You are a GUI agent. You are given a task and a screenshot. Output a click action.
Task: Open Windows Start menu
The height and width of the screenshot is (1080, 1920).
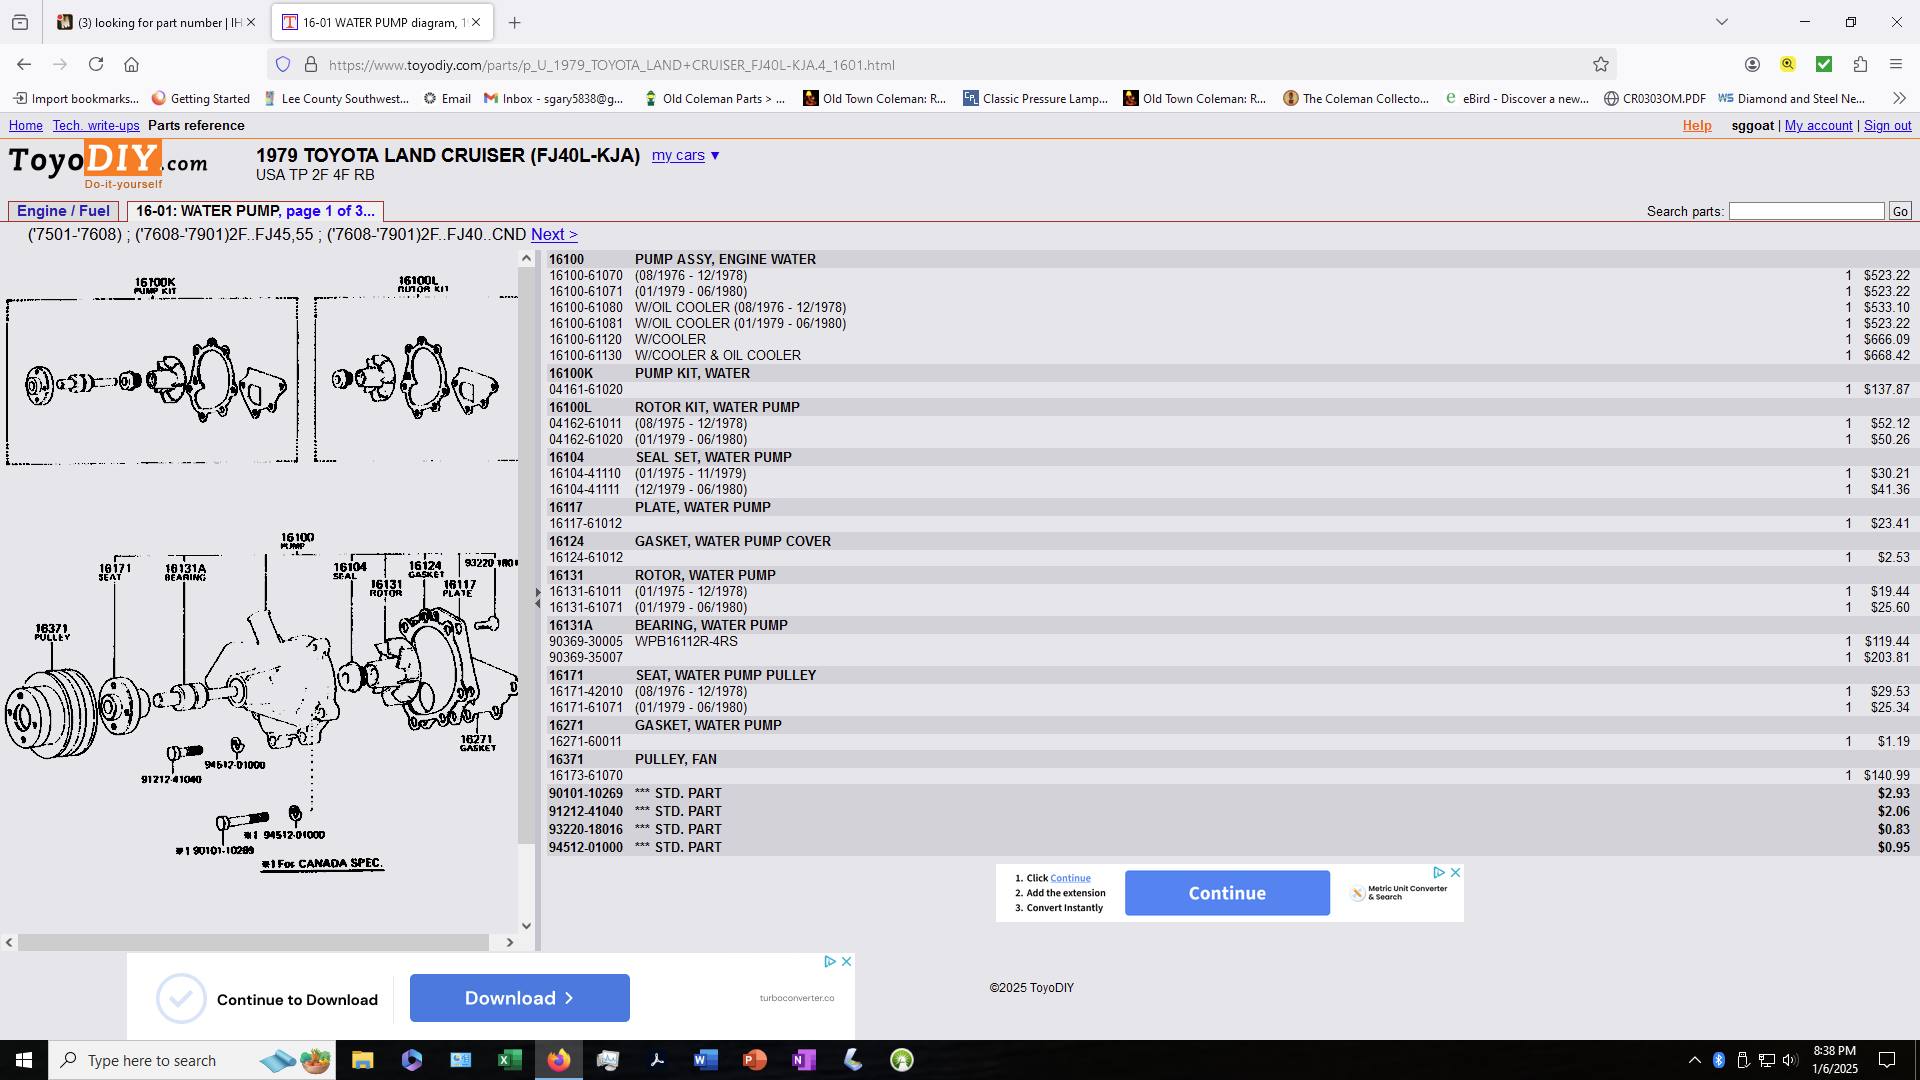(24, 1060)
